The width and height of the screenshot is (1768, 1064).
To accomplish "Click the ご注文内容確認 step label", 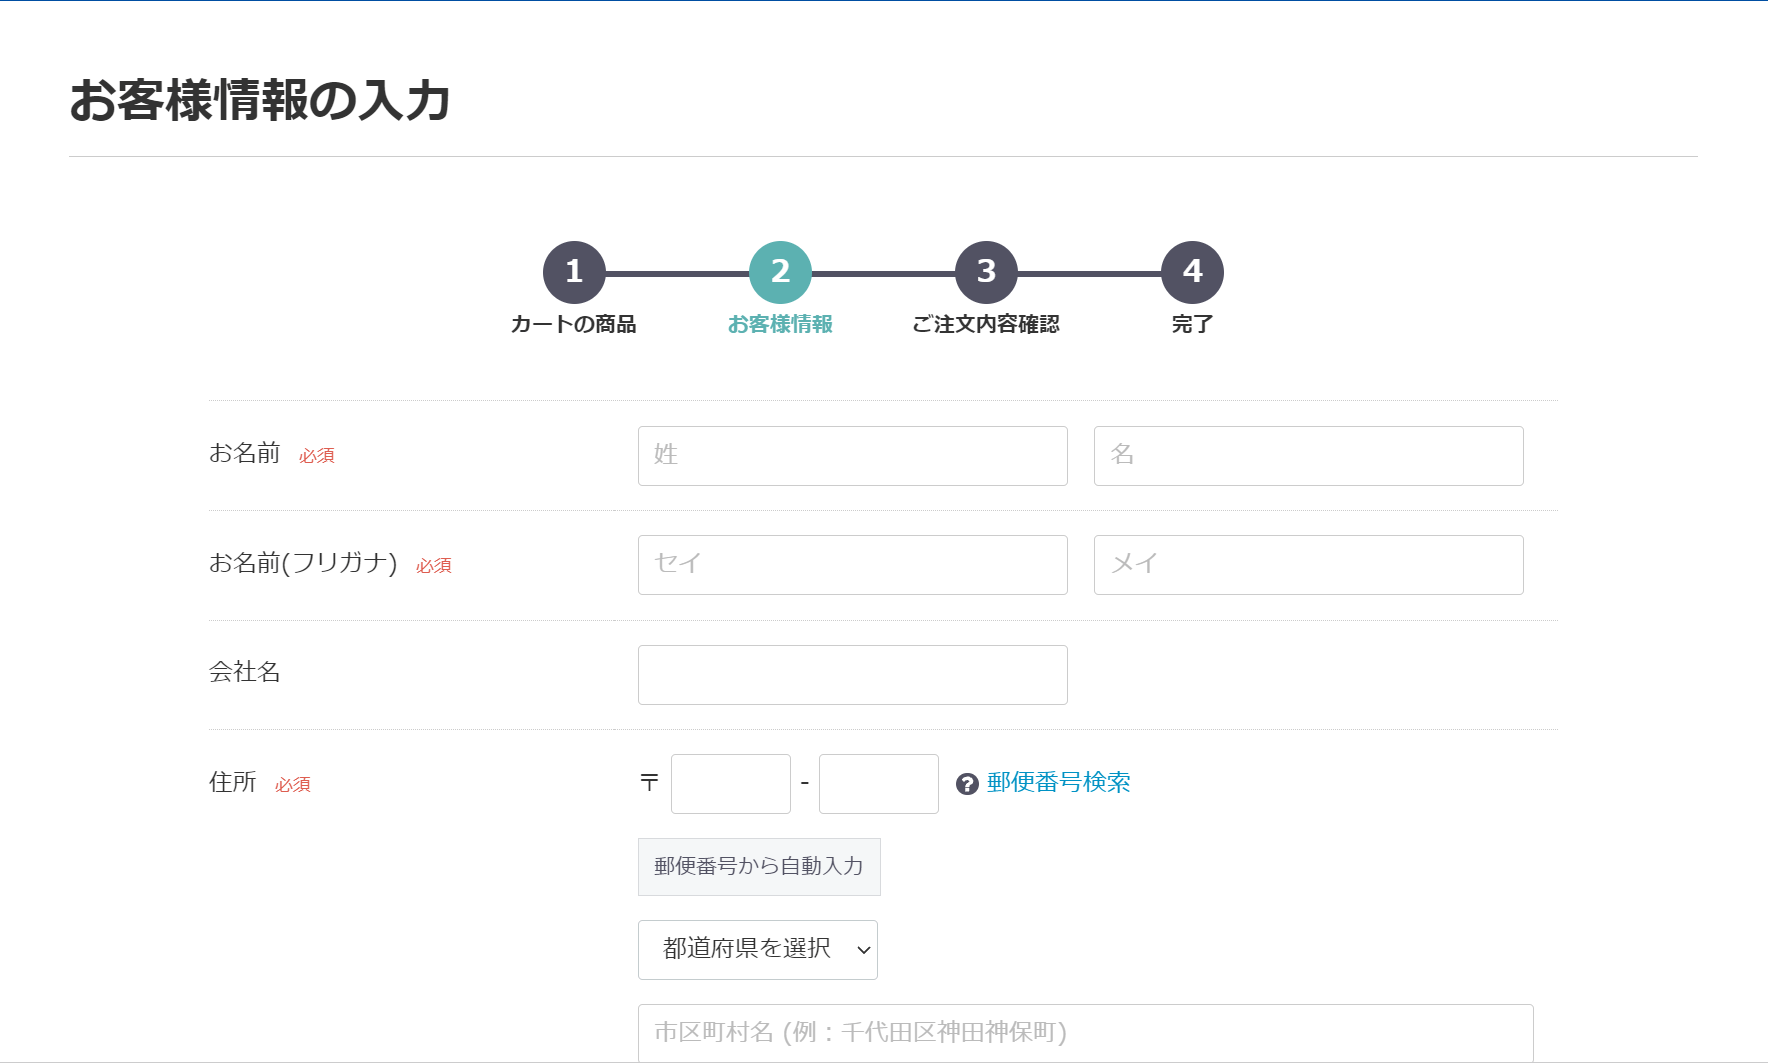I will (x=986, y=325).
